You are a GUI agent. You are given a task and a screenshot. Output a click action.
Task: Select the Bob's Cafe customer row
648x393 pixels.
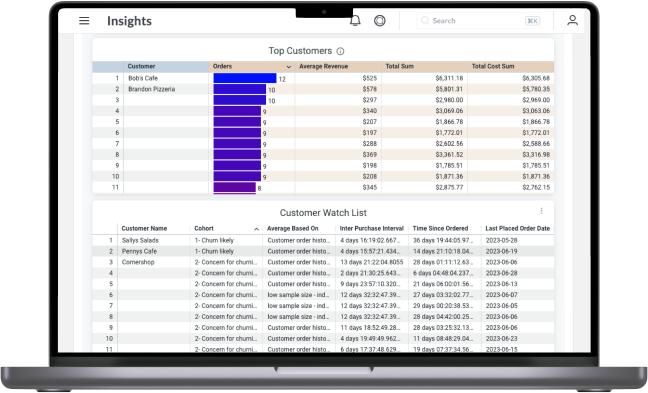point(323,78)
